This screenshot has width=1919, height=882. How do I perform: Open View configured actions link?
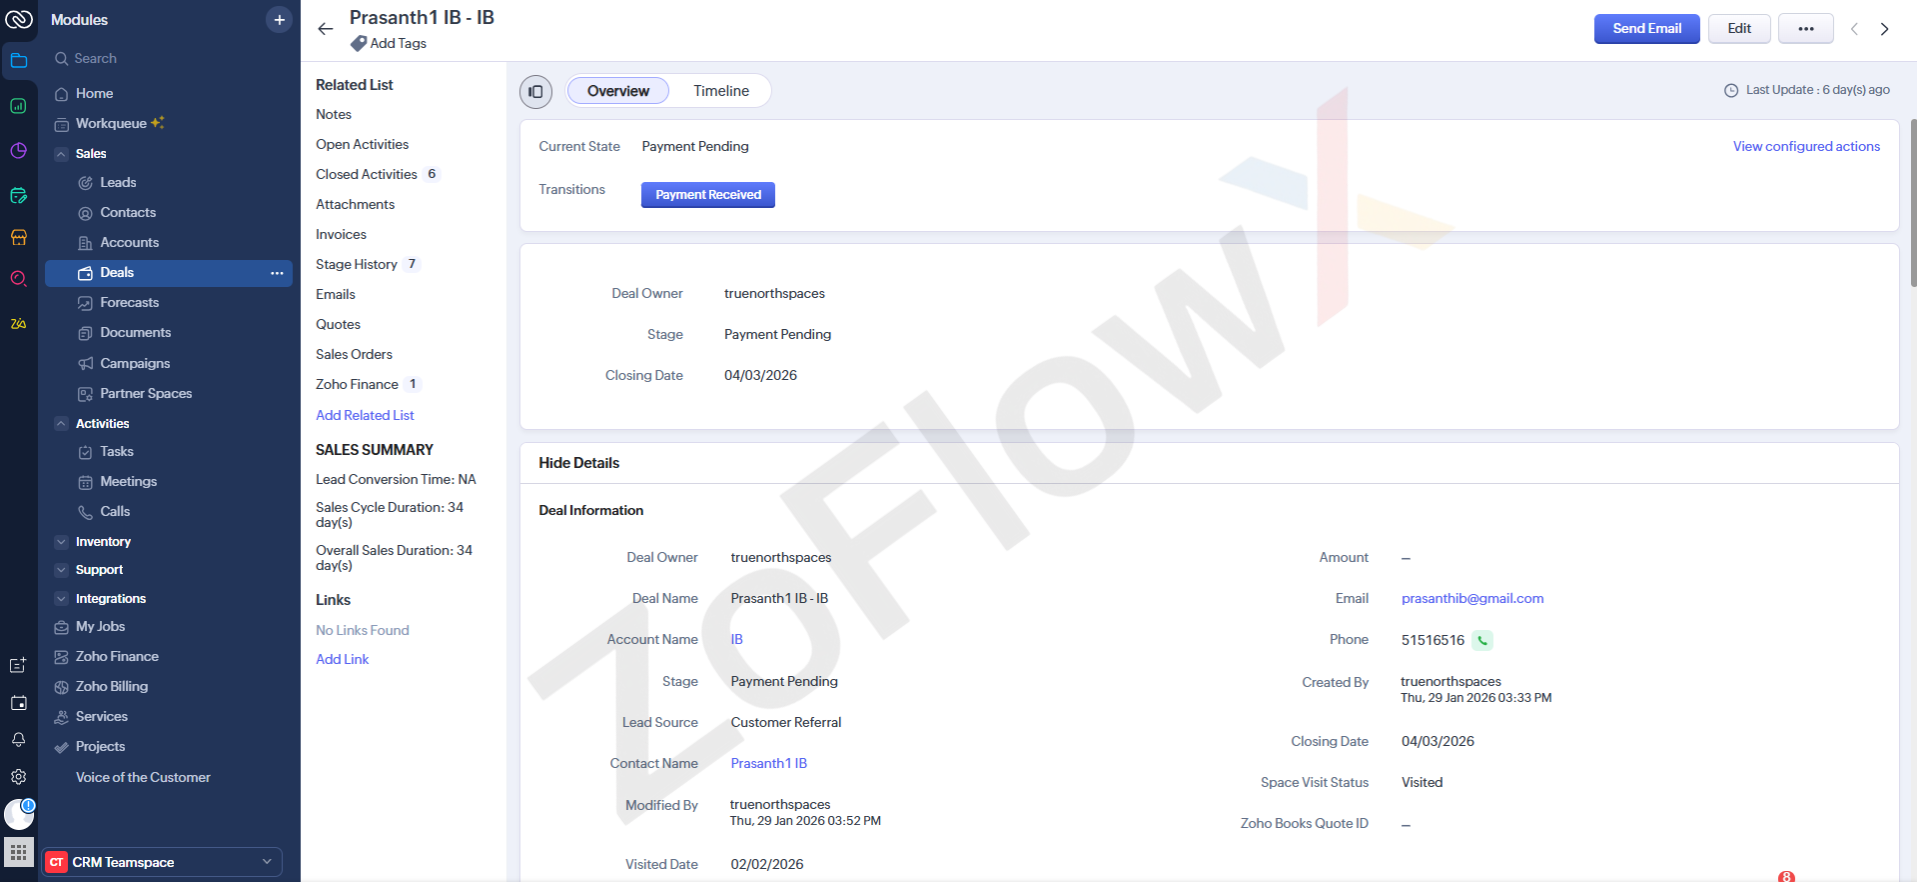coord(1806,147)
